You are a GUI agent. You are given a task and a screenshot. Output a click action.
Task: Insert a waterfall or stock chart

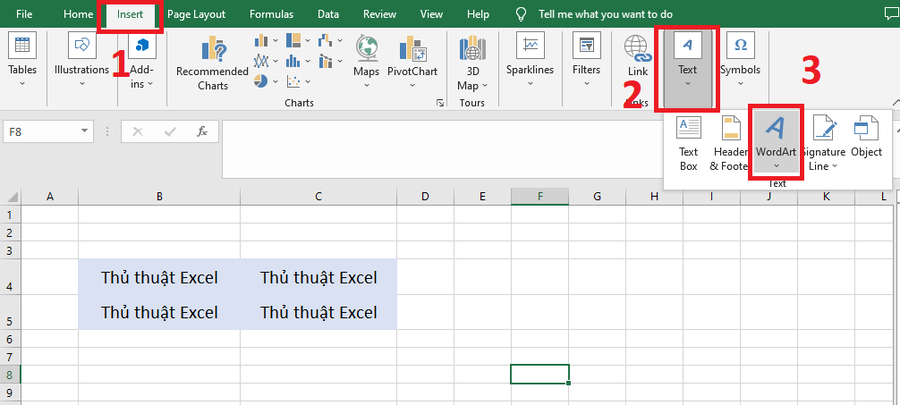325,40
